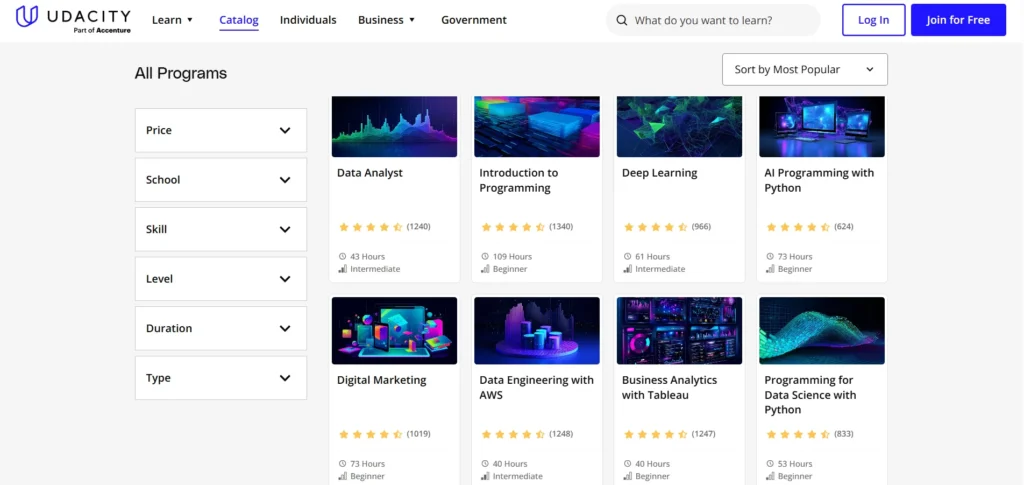The image size is (1024, 485).
Task: Open Sort by Most Popular dropdown
Action: pos(804,70)
